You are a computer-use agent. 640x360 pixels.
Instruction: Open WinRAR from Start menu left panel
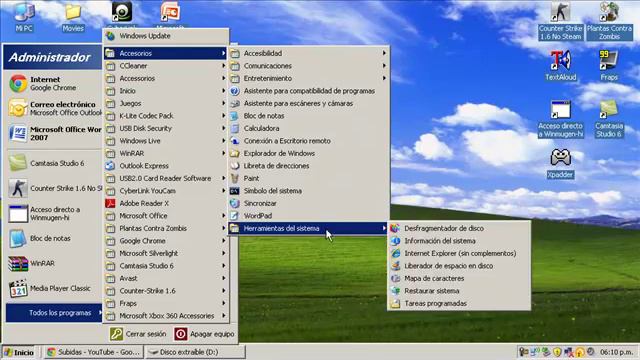point(53,263)
